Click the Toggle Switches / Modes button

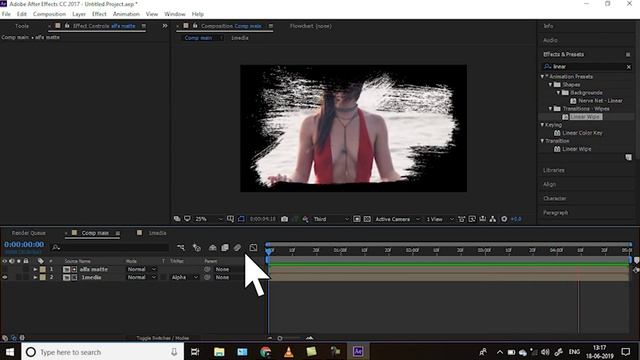coord(162,338)
